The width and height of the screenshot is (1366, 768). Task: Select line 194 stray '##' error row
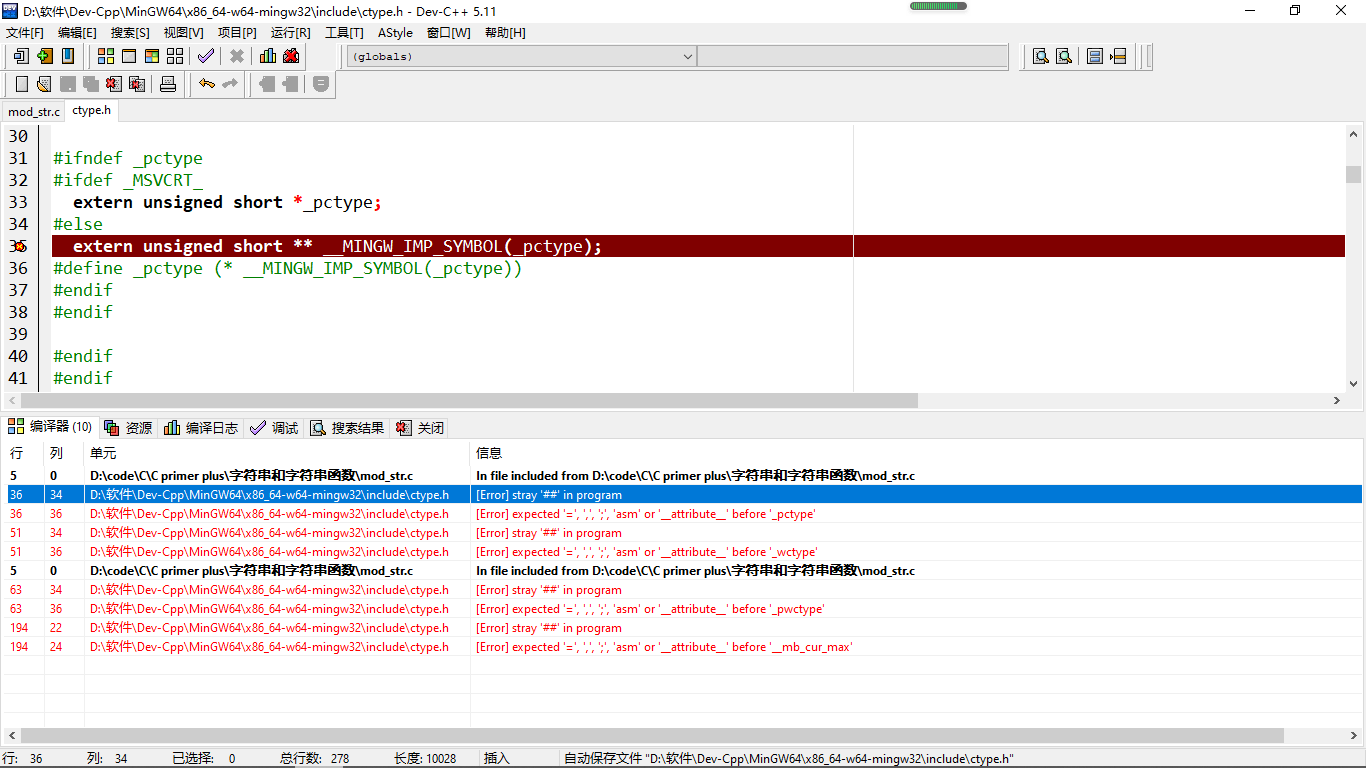[683, 628]
